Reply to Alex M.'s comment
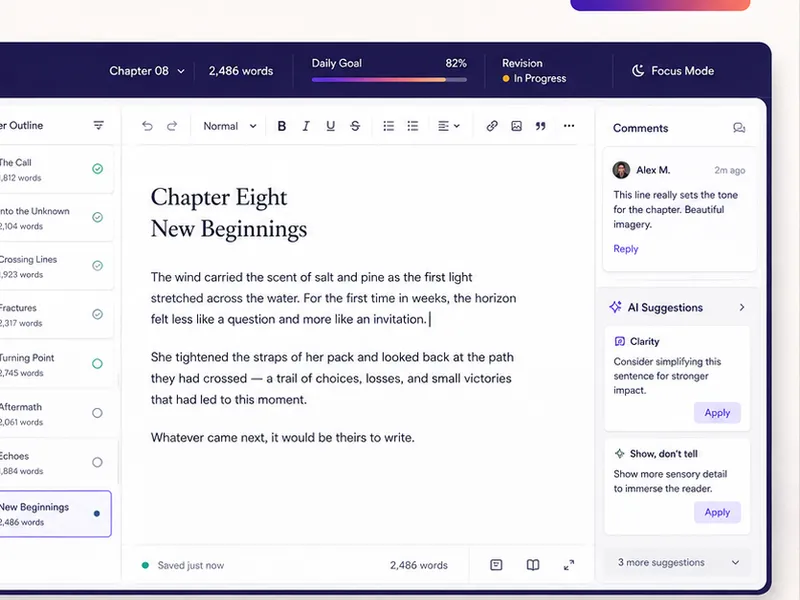 click(626, 248)
